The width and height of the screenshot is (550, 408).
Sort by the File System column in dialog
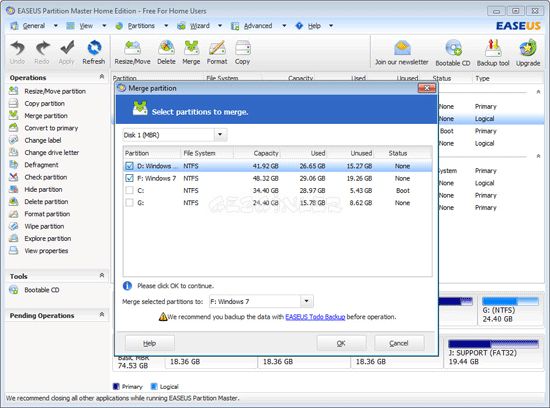click(x=207, y=153)
